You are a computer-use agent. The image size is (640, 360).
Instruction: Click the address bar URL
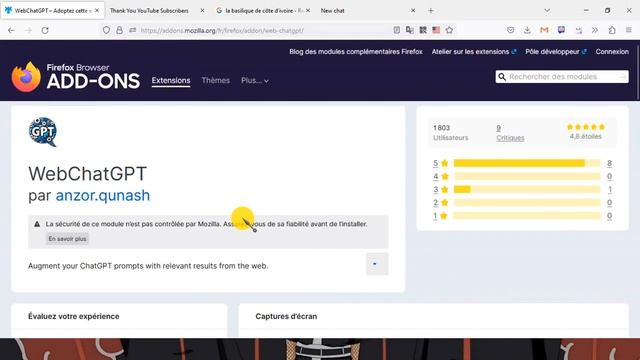click(x=222, y=30)
